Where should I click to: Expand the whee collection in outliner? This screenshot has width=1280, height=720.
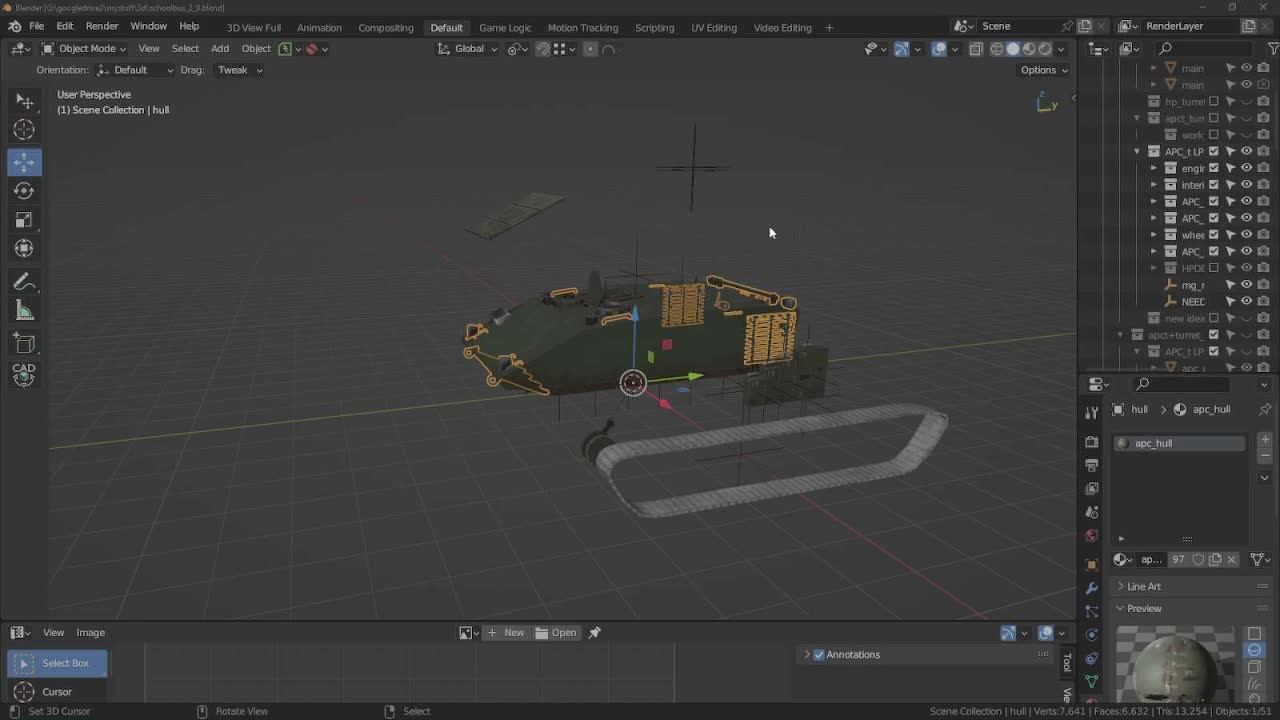pos(1154,235)
